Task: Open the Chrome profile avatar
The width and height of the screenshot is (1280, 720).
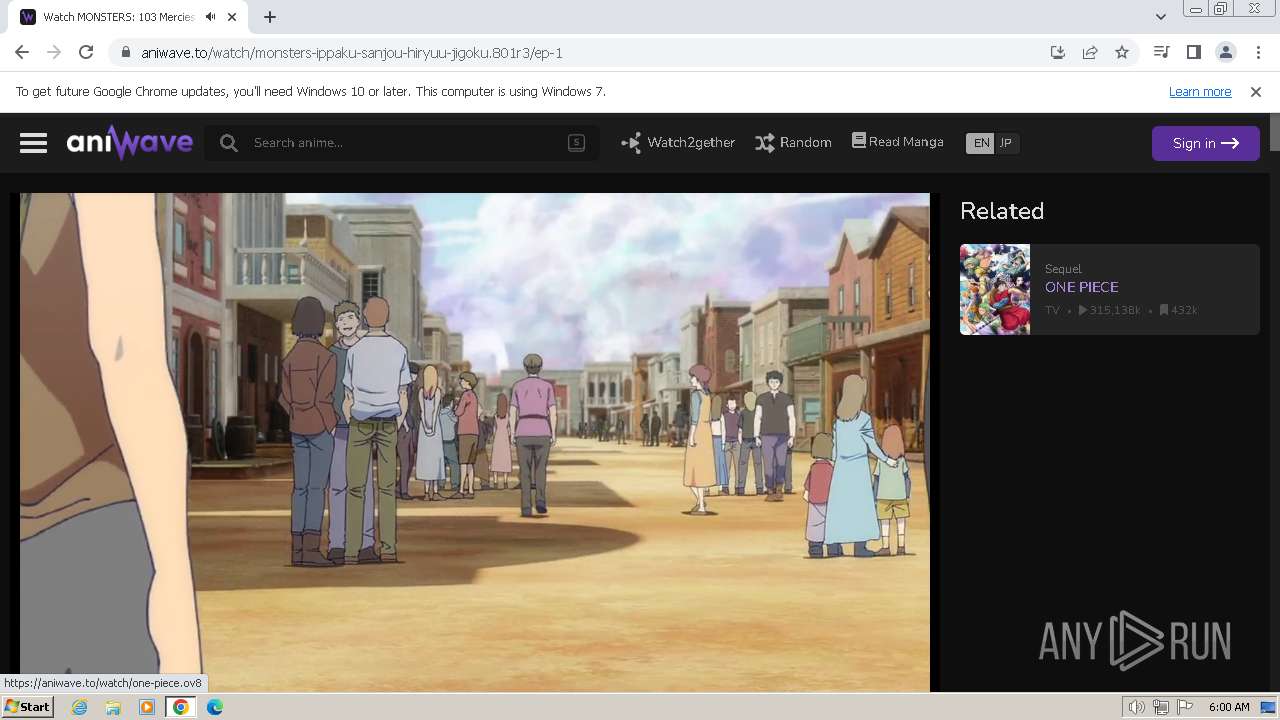Action: pyautogui.click(x=1225, y=52)
